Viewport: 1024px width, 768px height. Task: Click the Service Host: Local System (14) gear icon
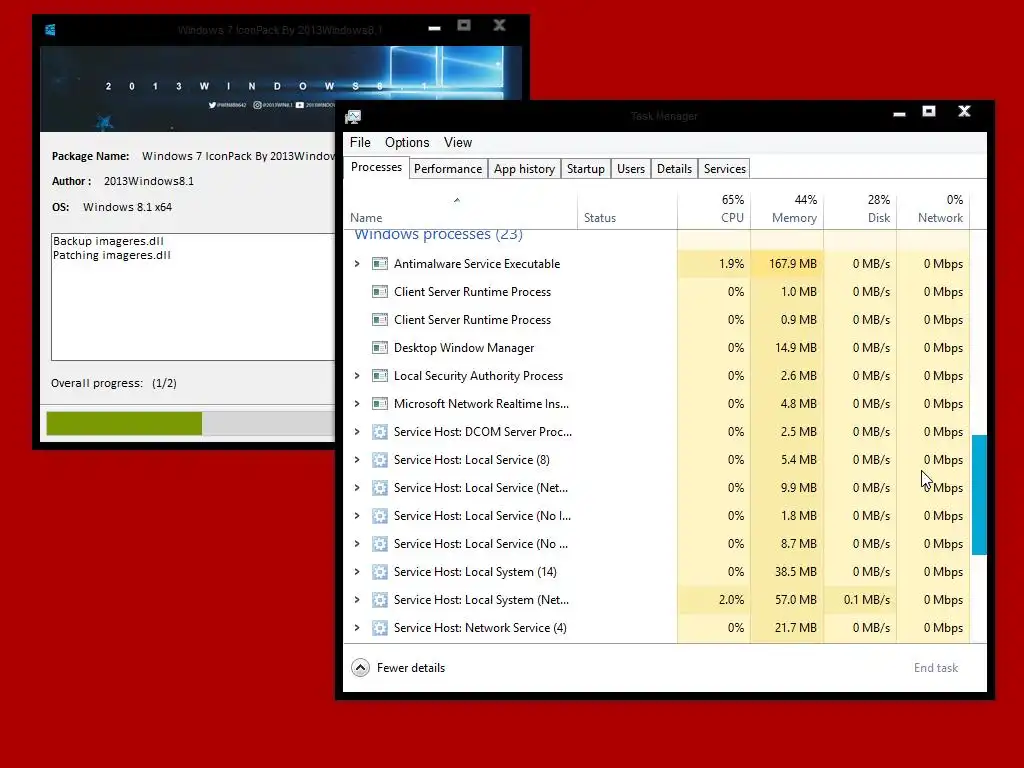[x=379, y=572]
